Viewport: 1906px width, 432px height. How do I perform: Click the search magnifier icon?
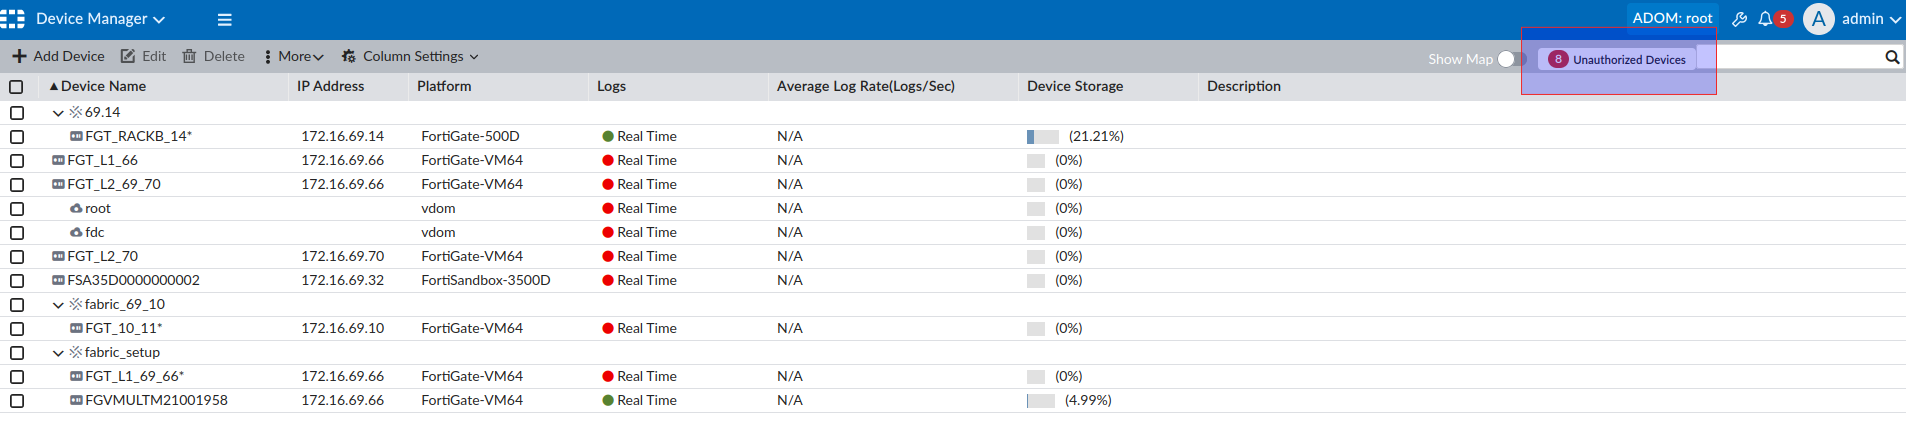click(1892, 57)
